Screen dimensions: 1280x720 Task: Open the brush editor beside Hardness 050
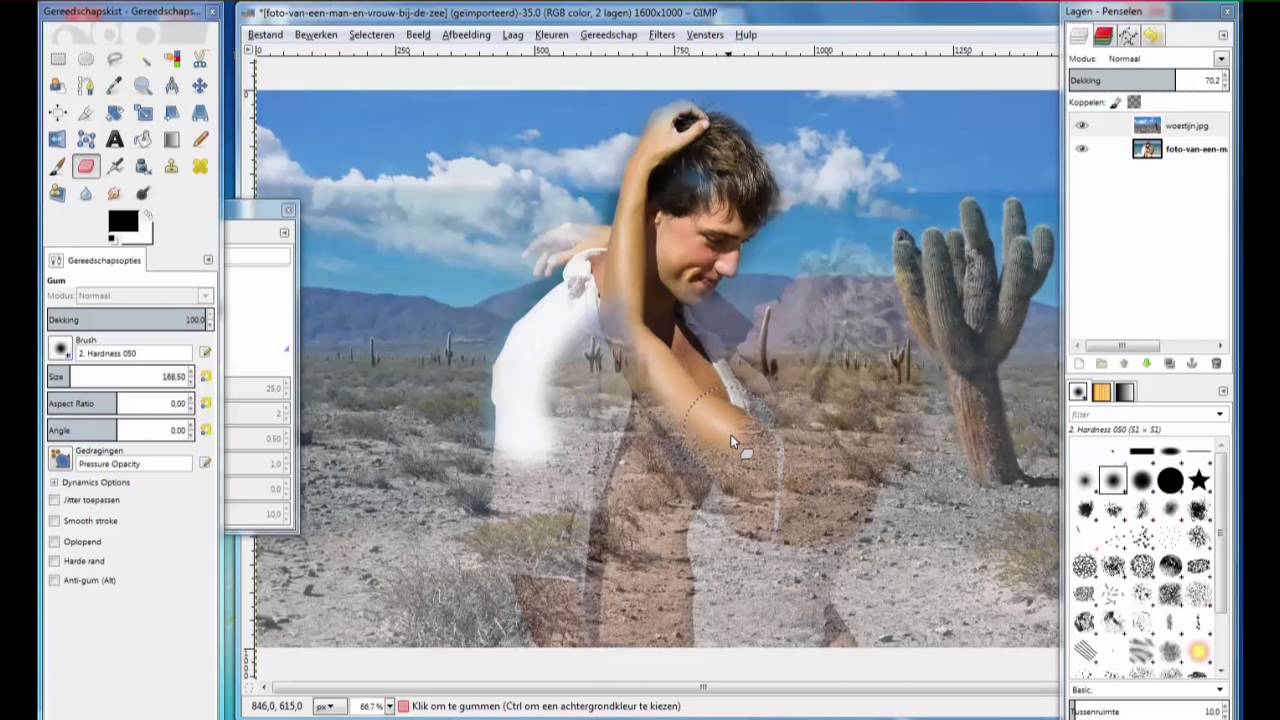pyautogui.click(x=205, y=352)
